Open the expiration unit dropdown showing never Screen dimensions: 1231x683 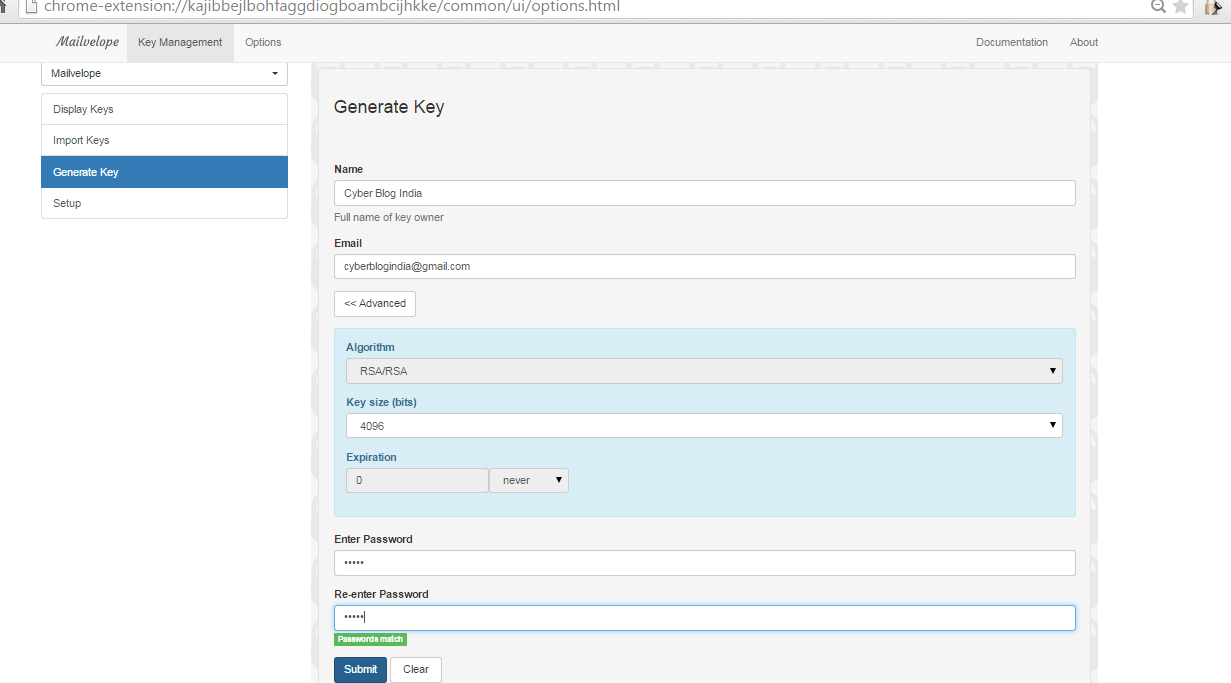(x=529, y=481)
